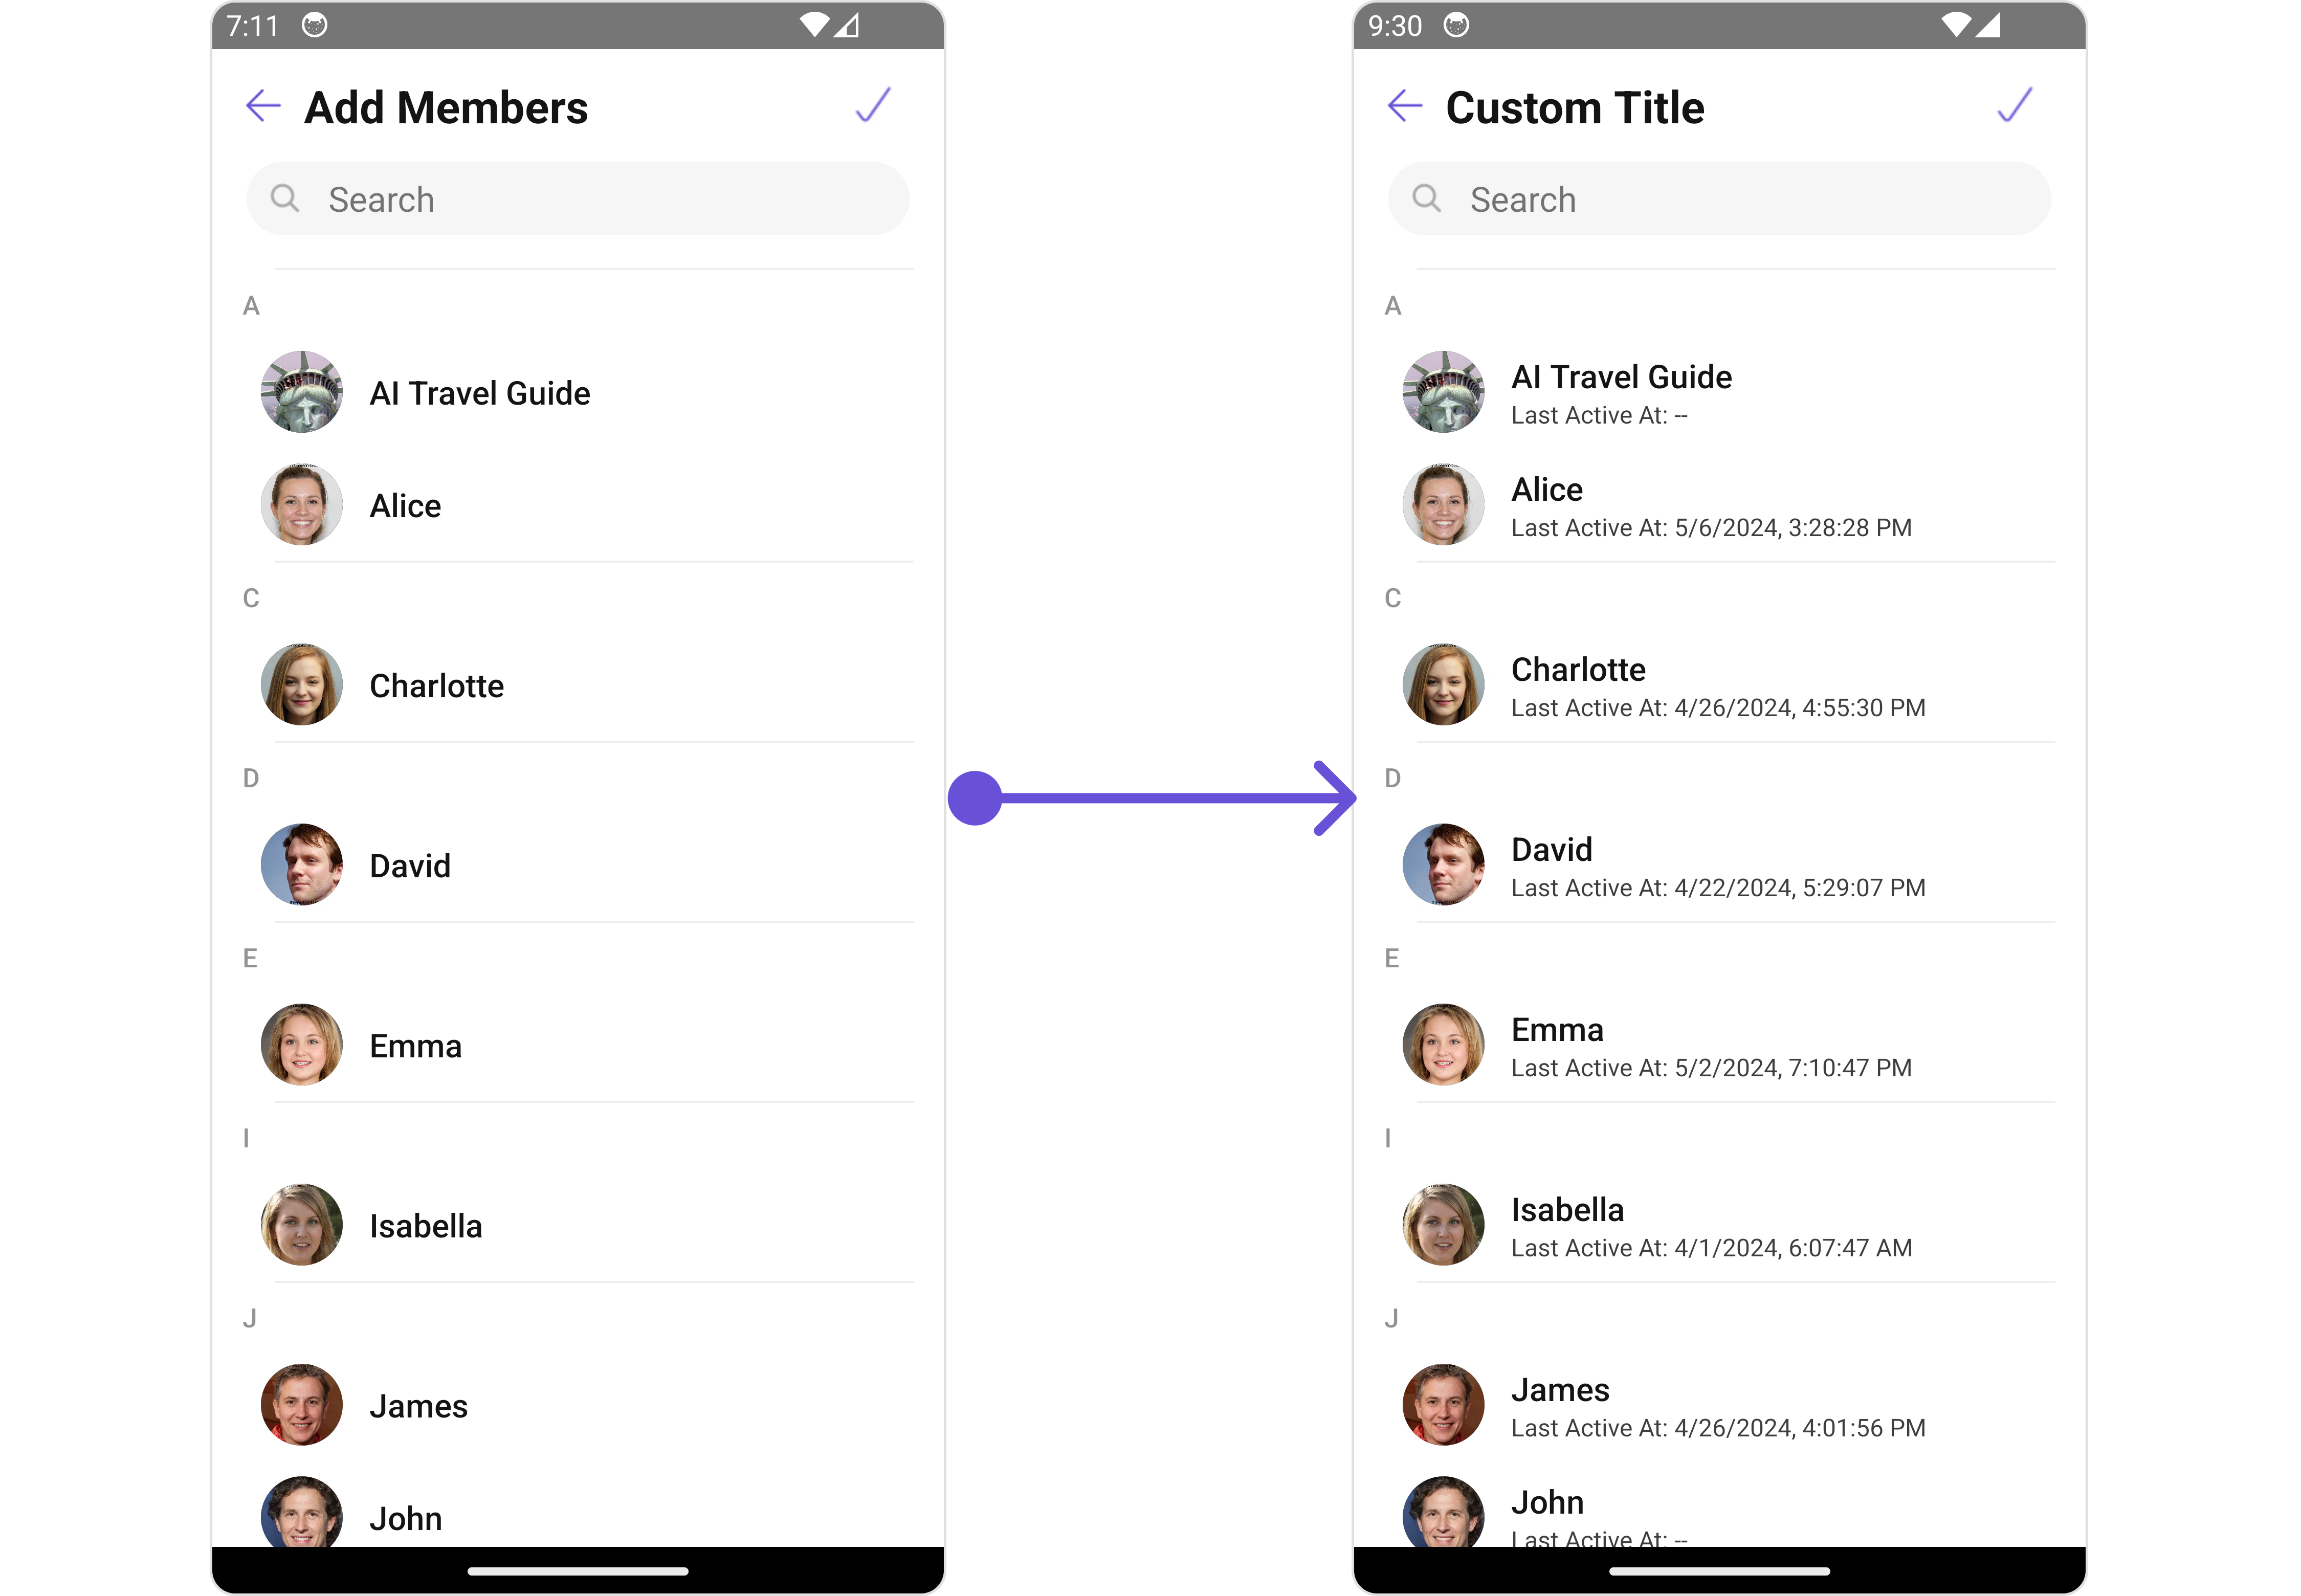Image resolution: width=2301 pixels, height=1596 pixels.
Task: Select Alice in the Add Members list
Action: [578, 505]
